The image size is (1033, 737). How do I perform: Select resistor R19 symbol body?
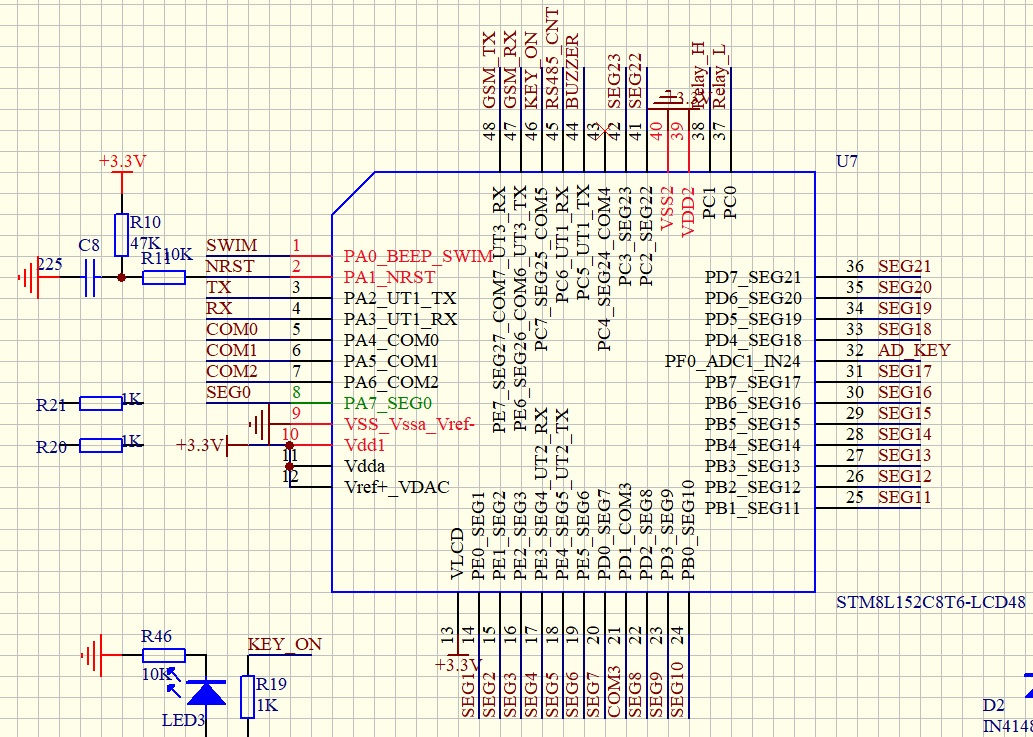(x=248, y=697)
